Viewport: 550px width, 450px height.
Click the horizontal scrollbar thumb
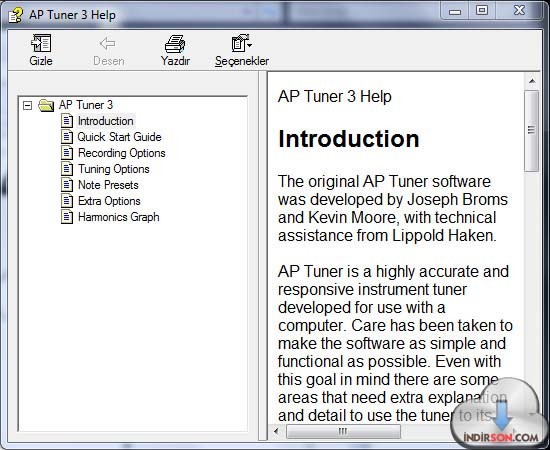tap(343, 431)
